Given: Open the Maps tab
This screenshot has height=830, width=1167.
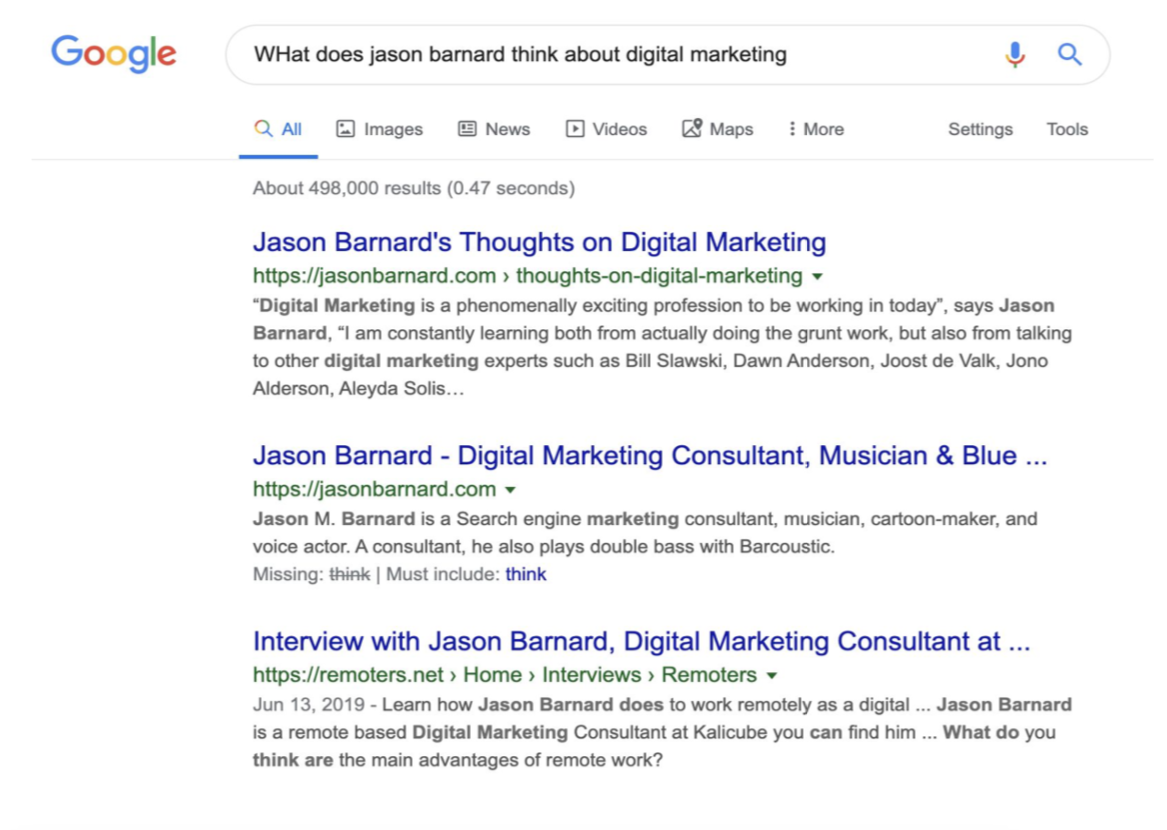Looking at the screenshot, I should tap(717, 130).
